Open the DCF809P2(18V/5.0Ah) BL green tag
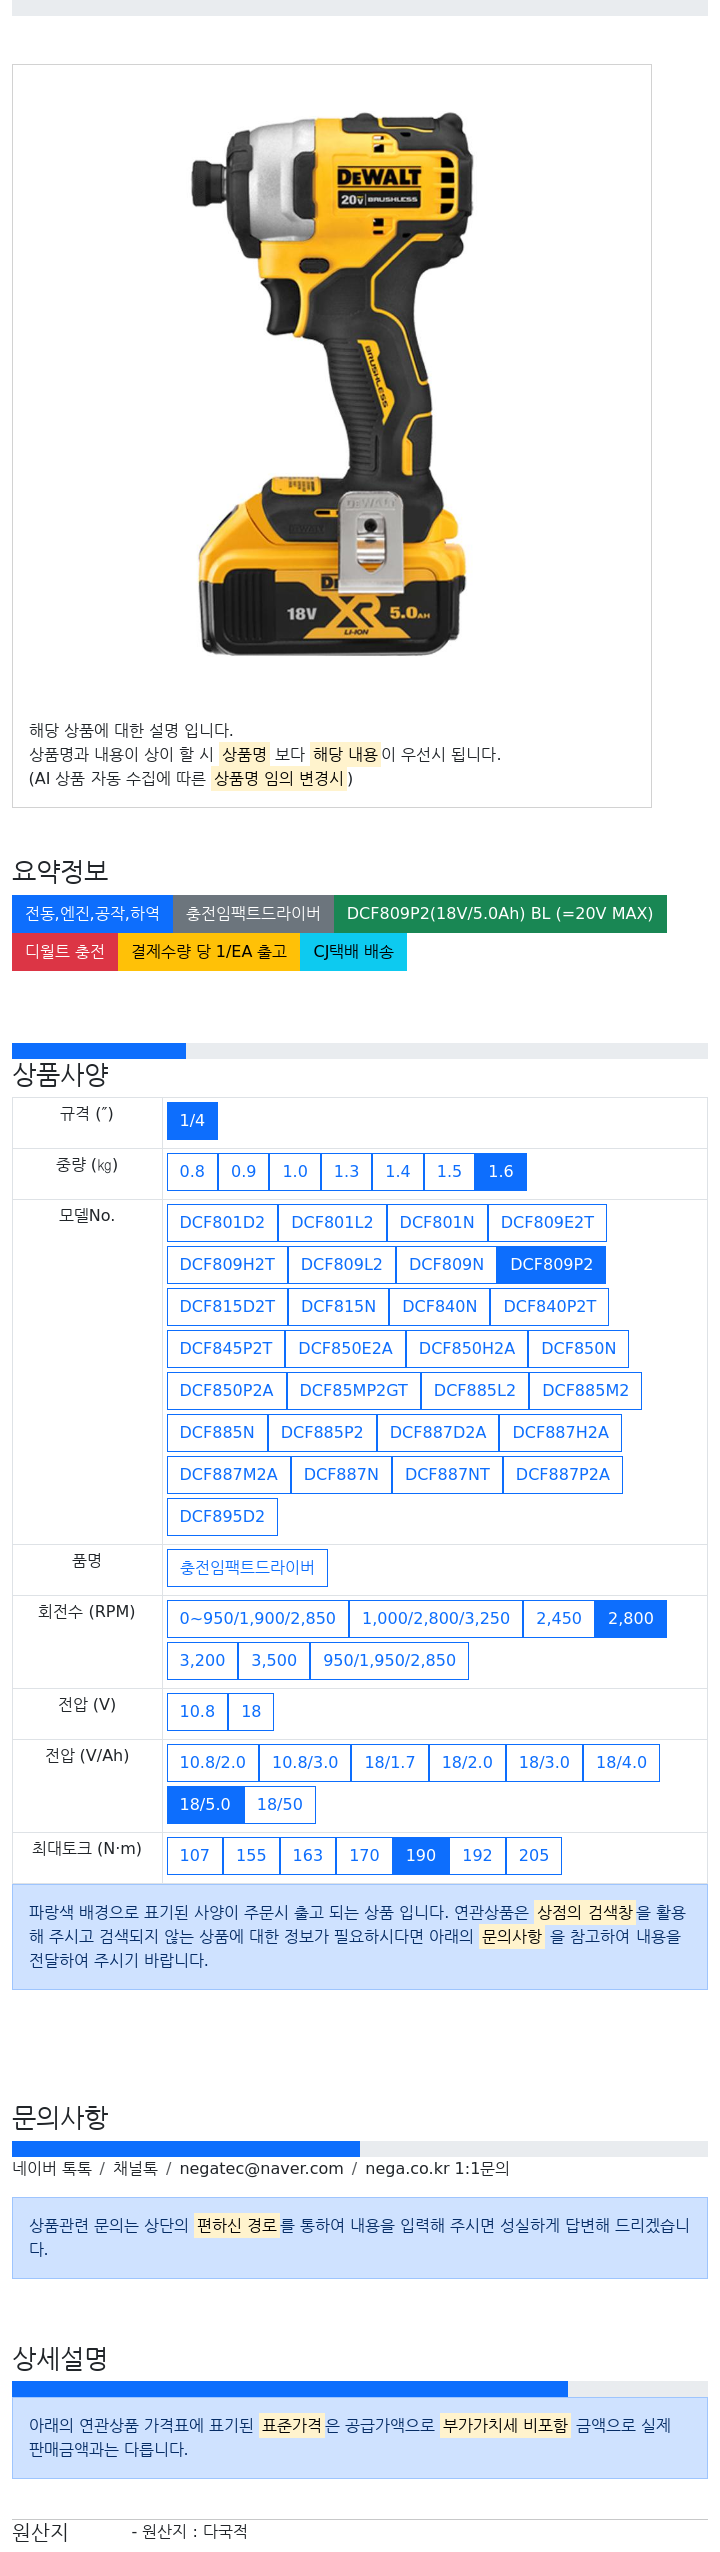The width and height of the screenshot is (720, 2552). [500, 913]
